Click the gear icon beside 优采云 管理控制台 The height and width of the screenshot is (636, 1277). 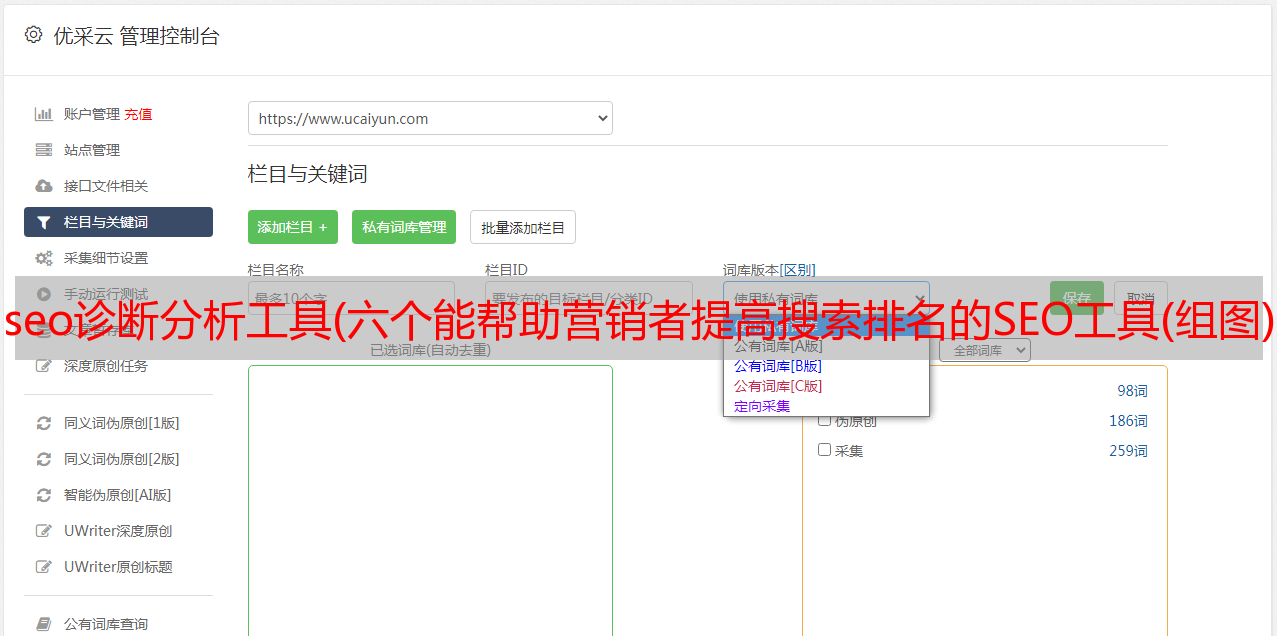[34, 35]
